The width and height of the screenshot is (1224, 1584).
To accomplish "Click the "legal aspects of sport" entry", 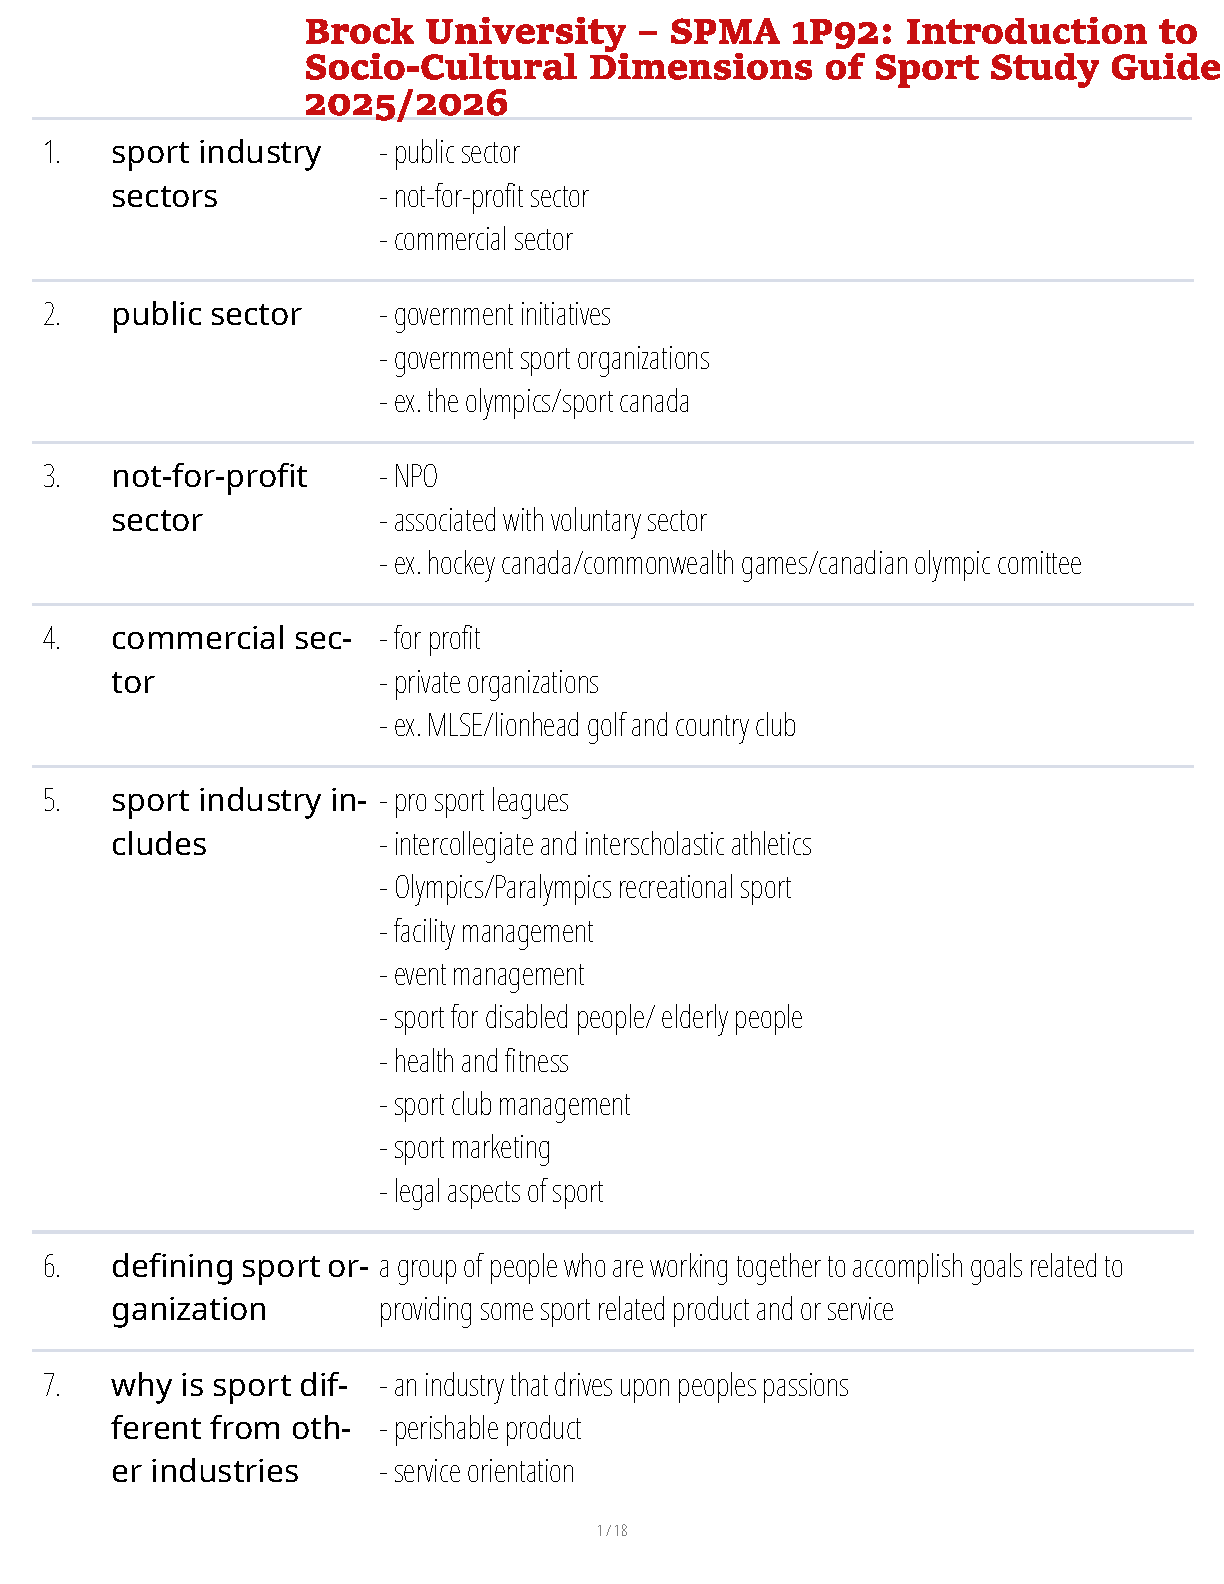I will click(491, 1192).
